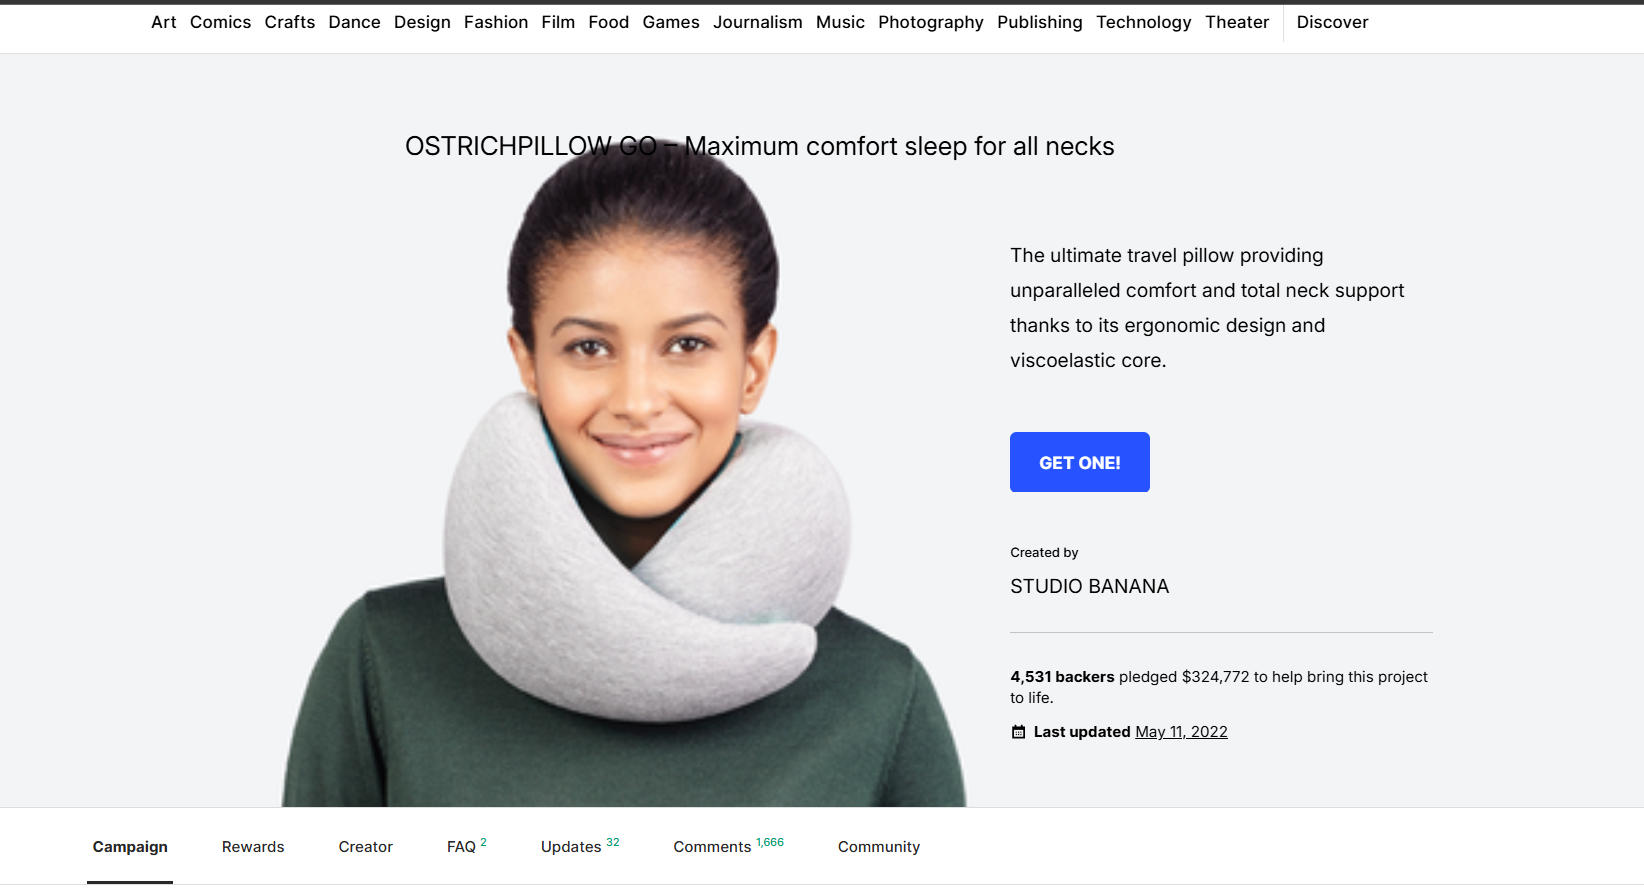Select the Campaign tab

(x=130, y=847)
